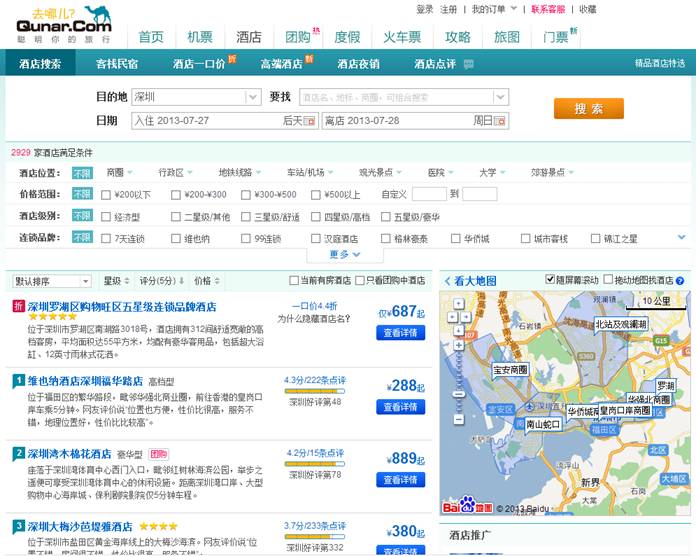Open the 目的地 destination dropdown
This screenshot has height=556, width=696.
point(252,98)
